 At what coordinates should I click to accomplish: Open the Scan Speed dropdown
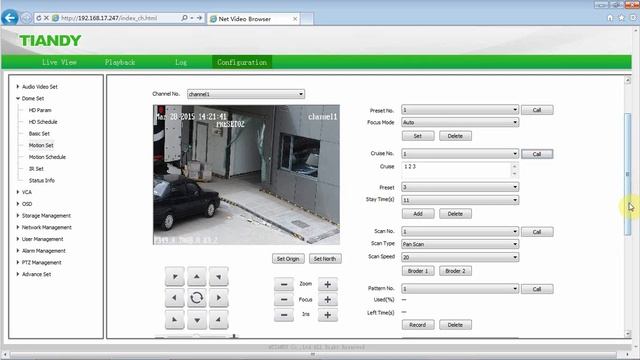coord(460,257)
